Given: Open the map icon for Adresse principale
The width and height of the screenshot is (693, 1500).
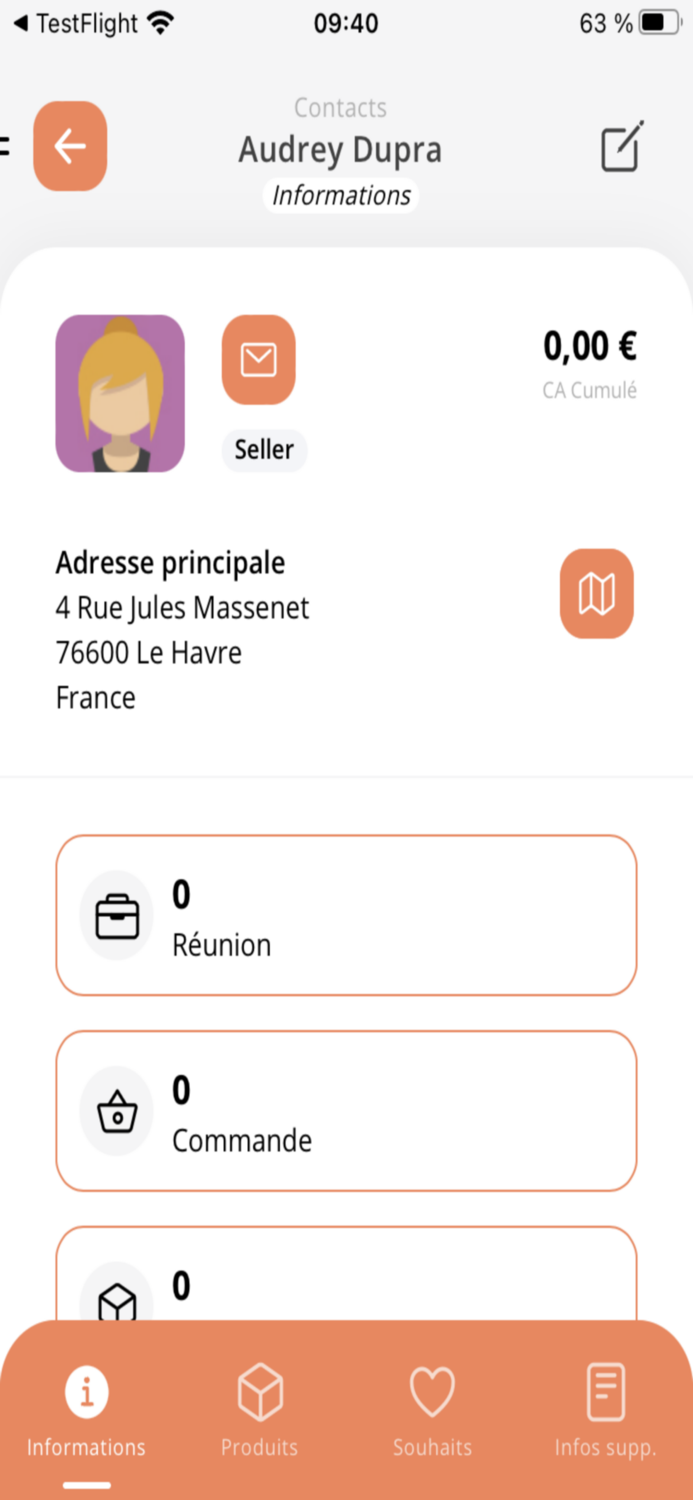Looking at the screenshot, I should (597, 593).
